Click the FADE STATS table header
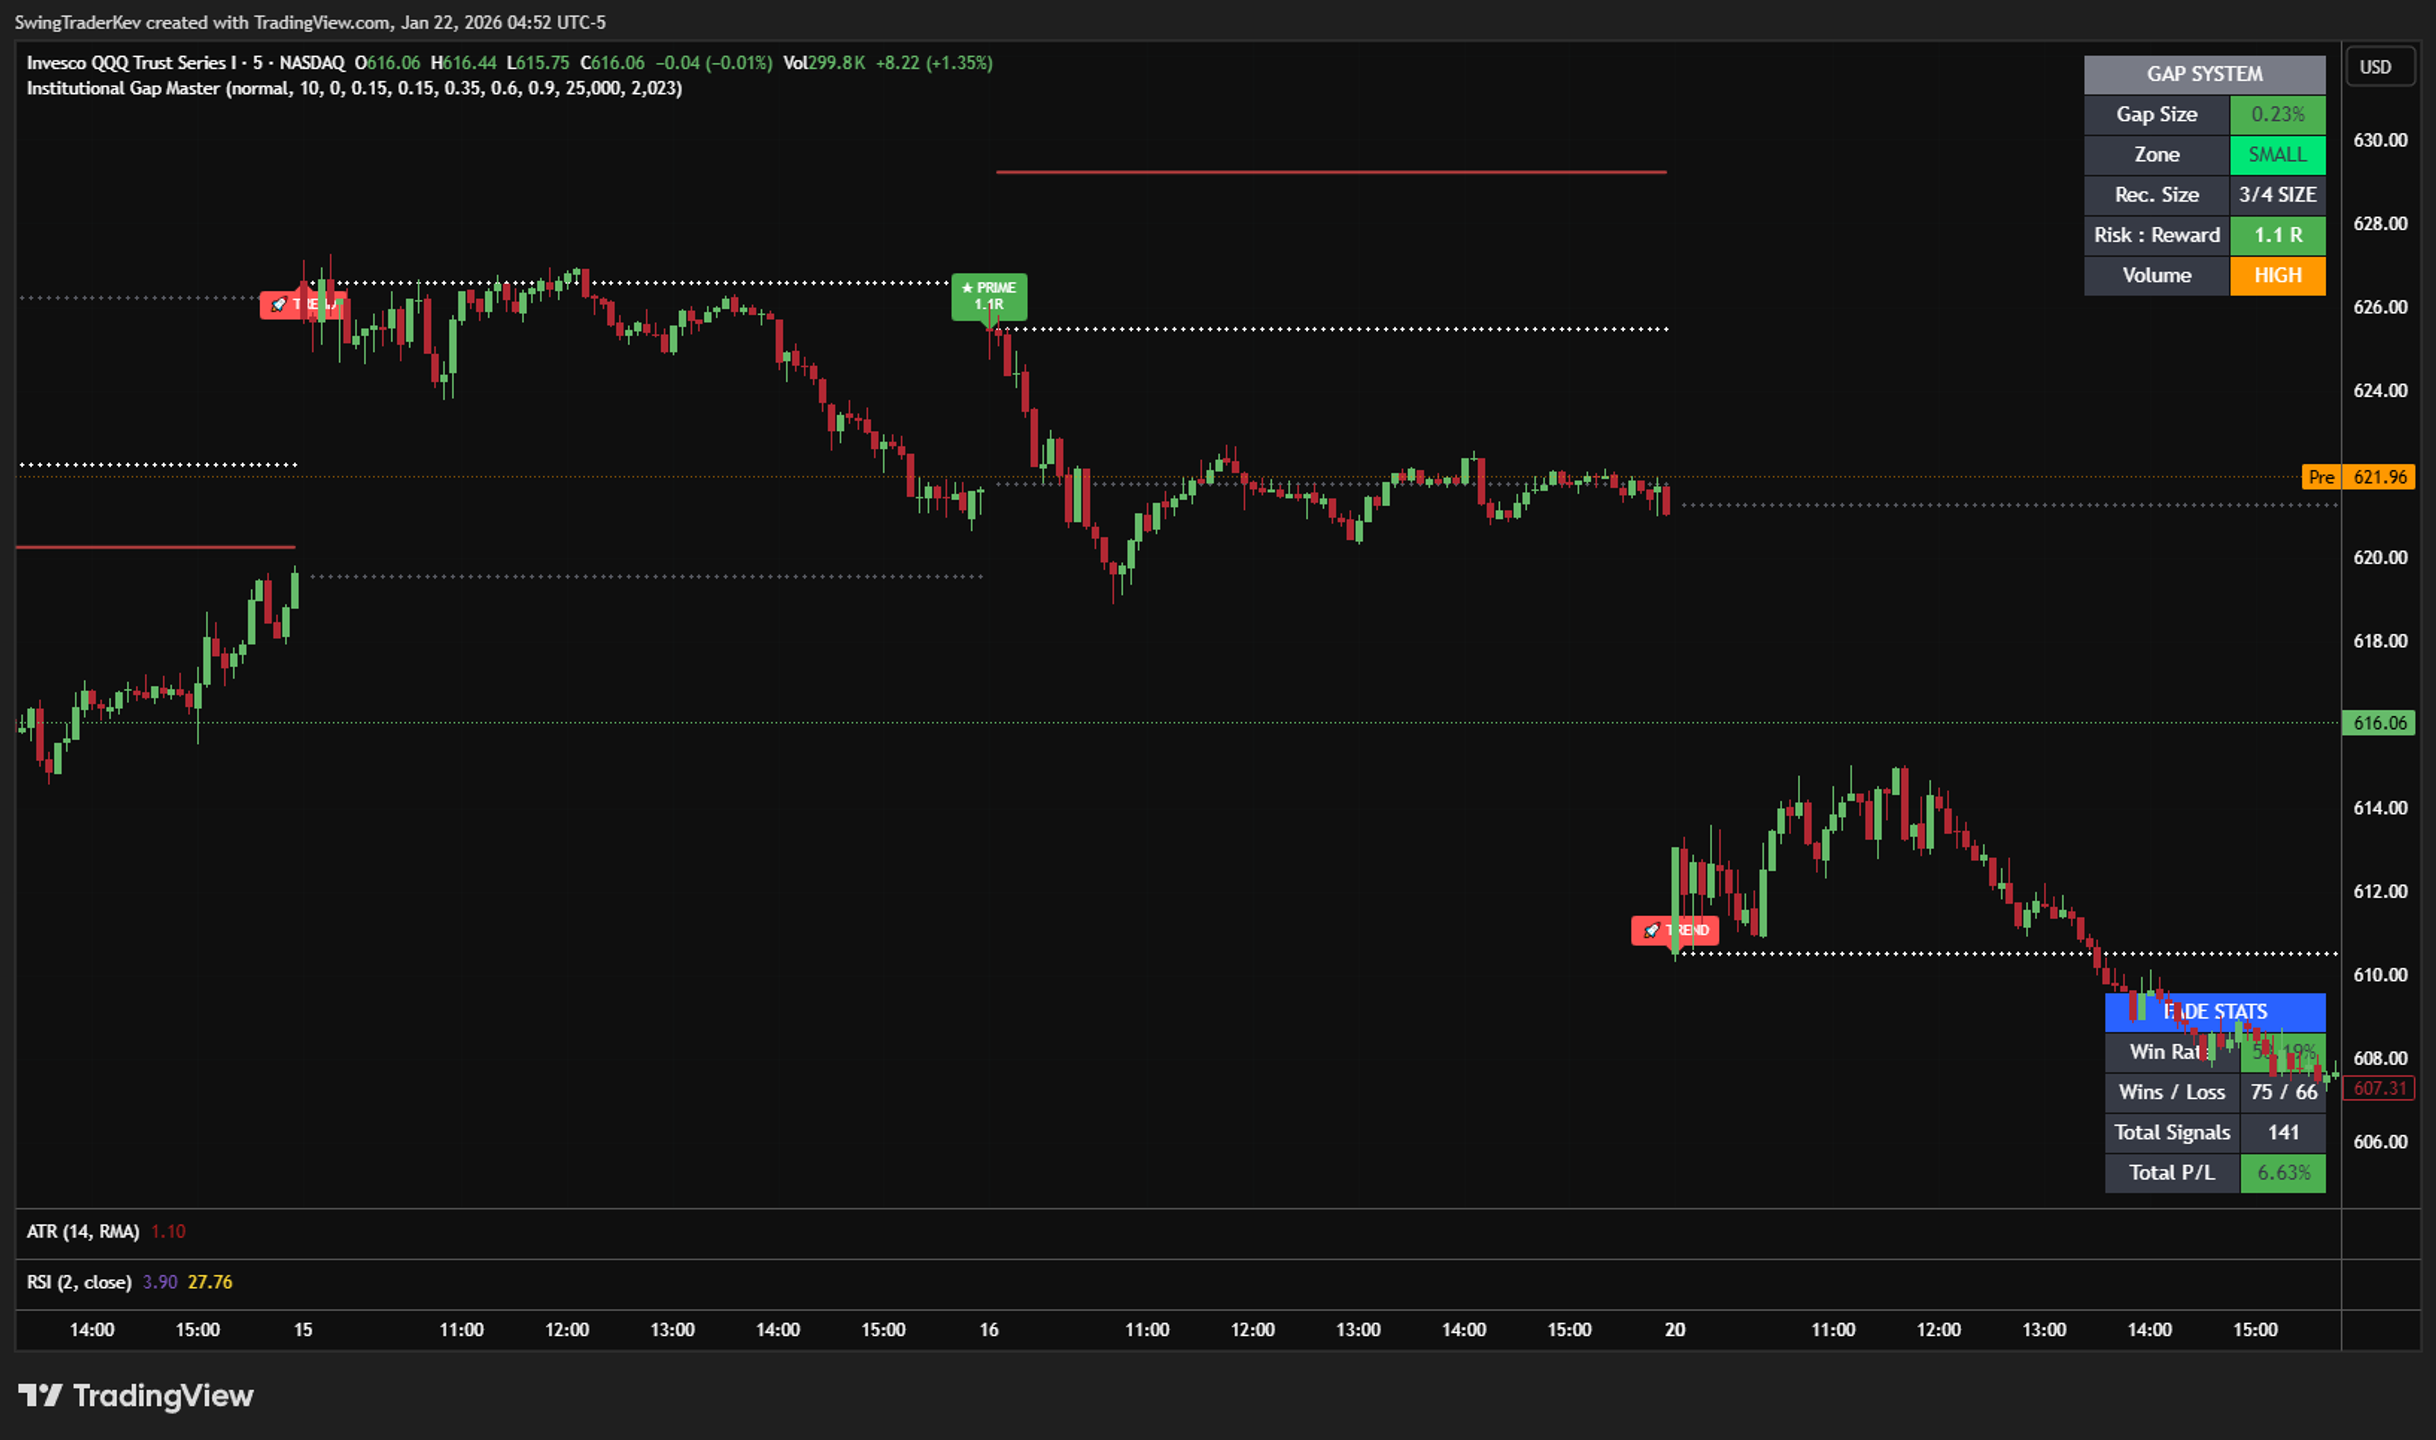Viewport: 2436px width, 1440px height. tap(2215, 1012)
